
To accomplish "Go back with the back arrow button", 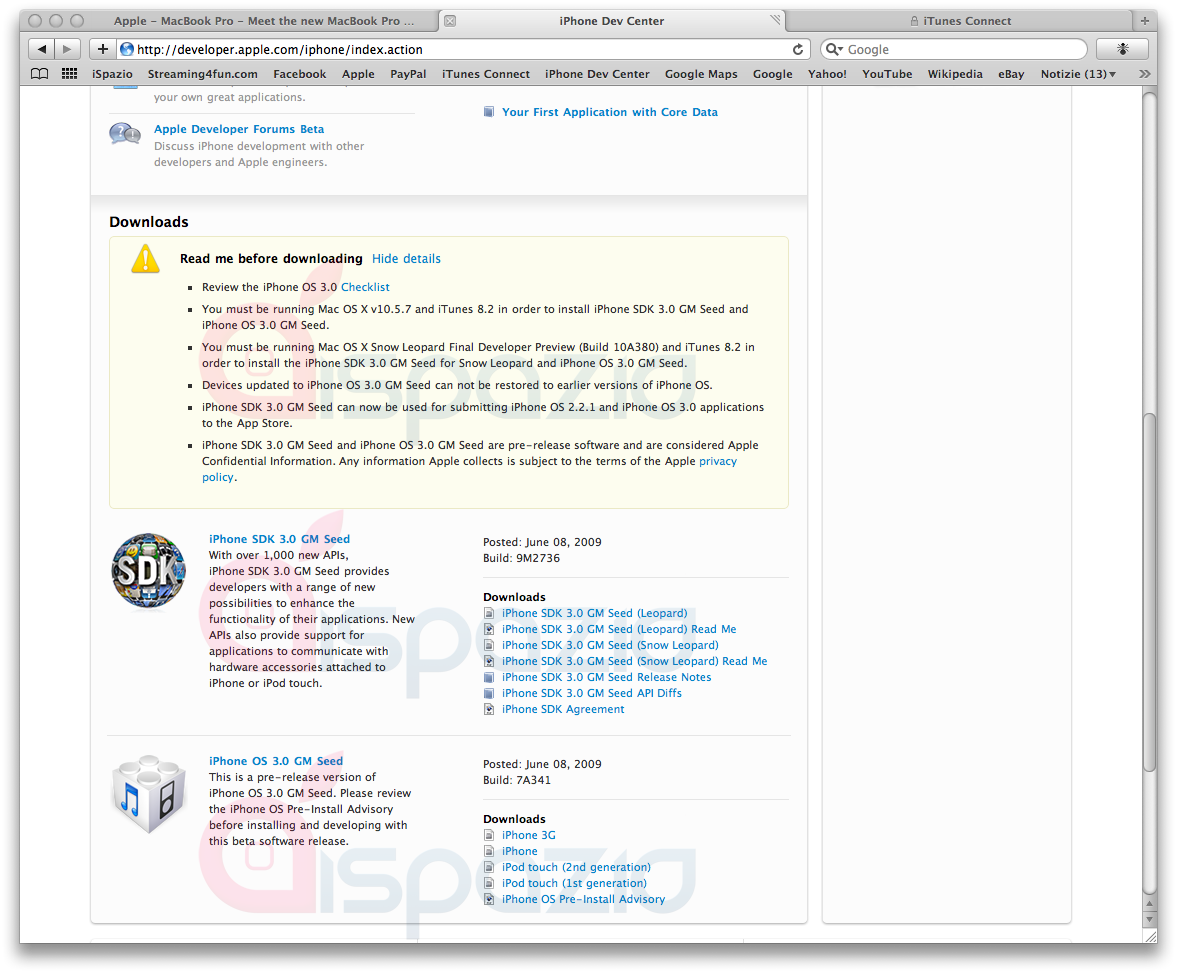I will [41, 50].
